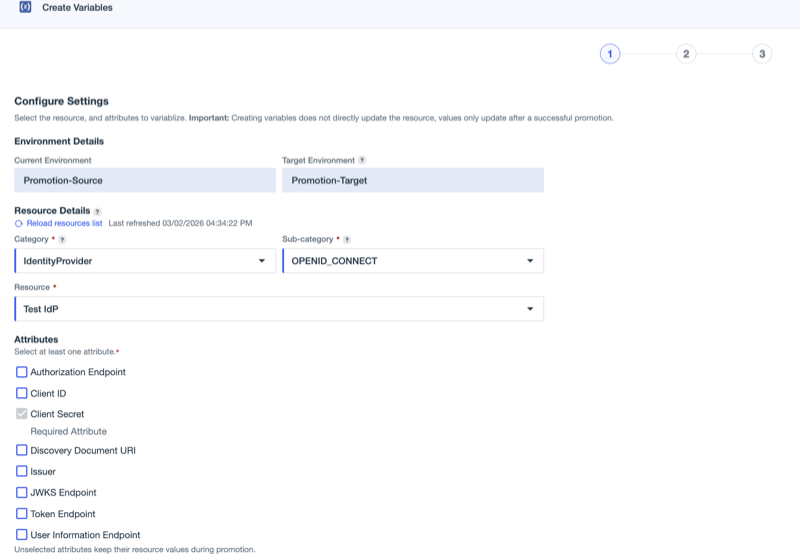Click the Environment Details heading
Screen dimensions: 800x554
coord(59,141)
